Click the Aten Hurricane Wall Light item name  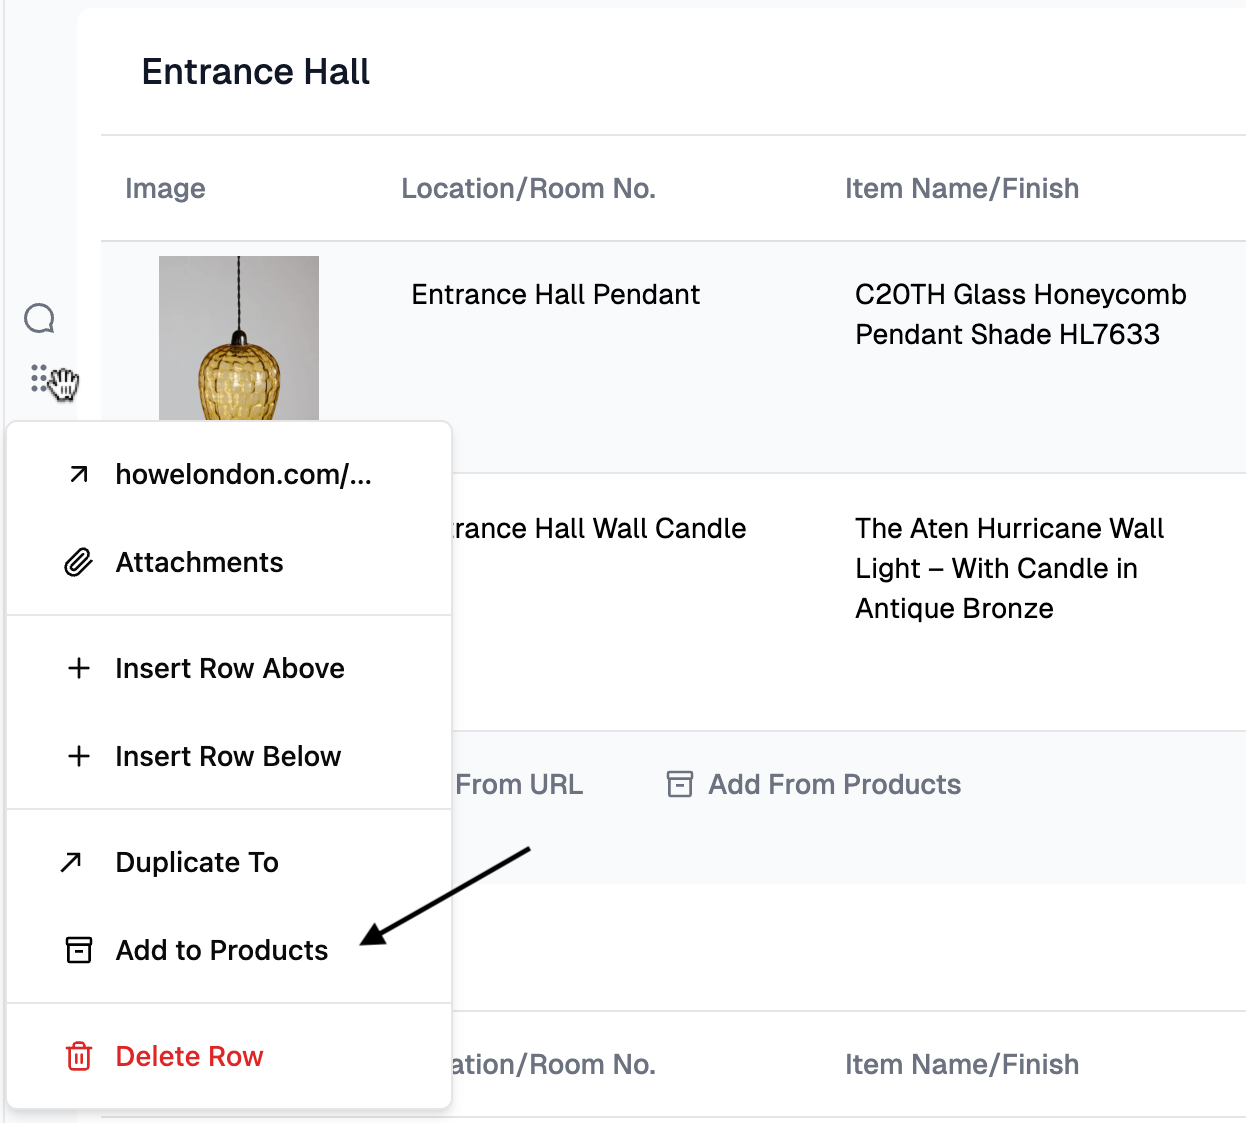pos(1008,568)
